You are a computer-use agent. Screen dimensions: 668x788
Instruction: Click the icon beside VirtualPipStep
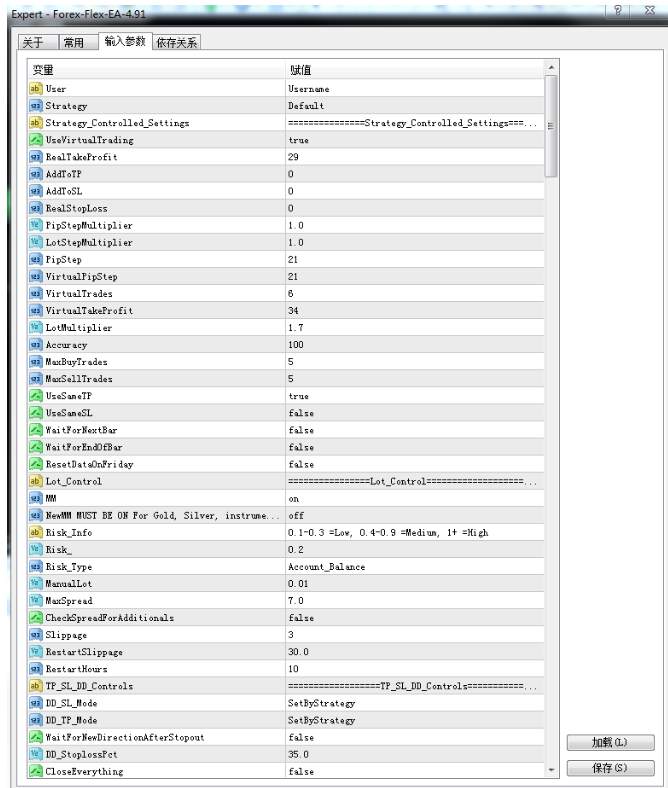coord(35,277)
